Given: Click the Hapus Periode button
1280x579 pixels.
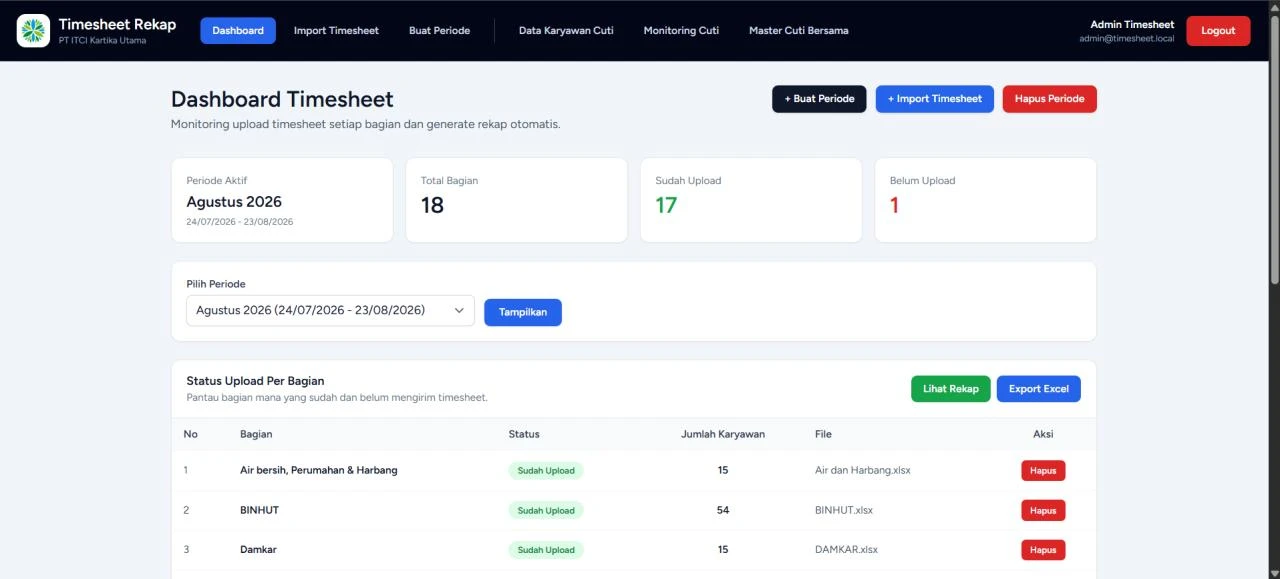Looking at the screenshot, I should [1049, 99].
